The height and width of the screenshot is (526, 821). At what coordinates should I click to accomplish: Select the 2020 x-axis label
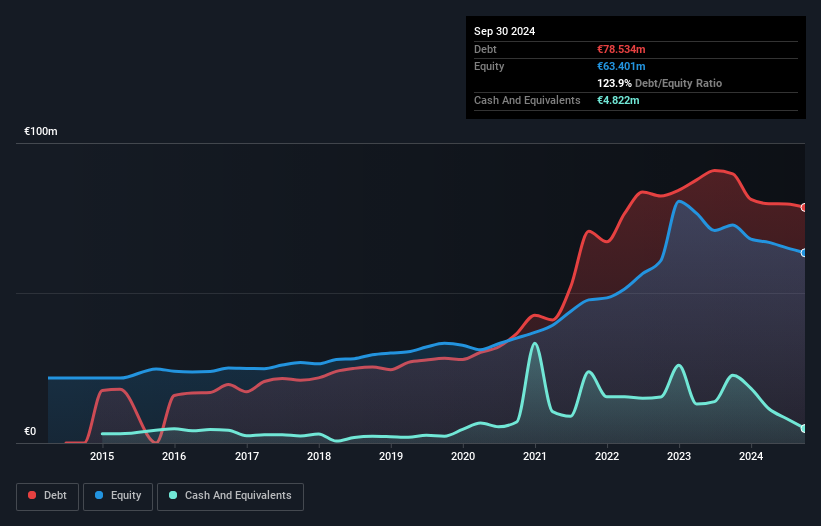pos(463,456)
